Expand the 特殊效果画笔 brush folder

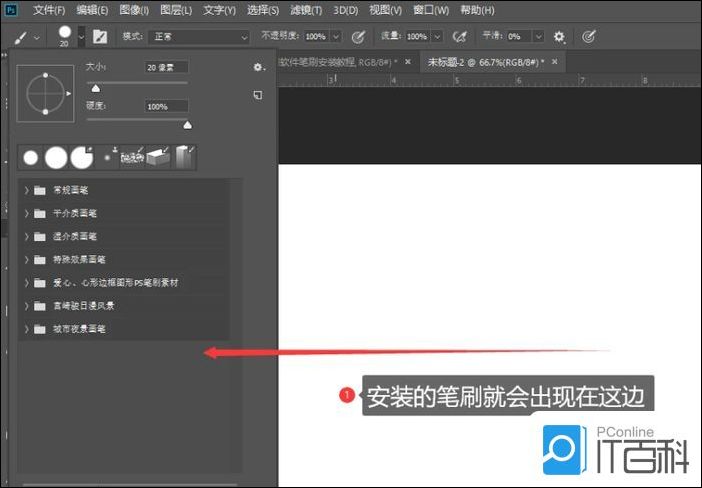pos(26,259)
